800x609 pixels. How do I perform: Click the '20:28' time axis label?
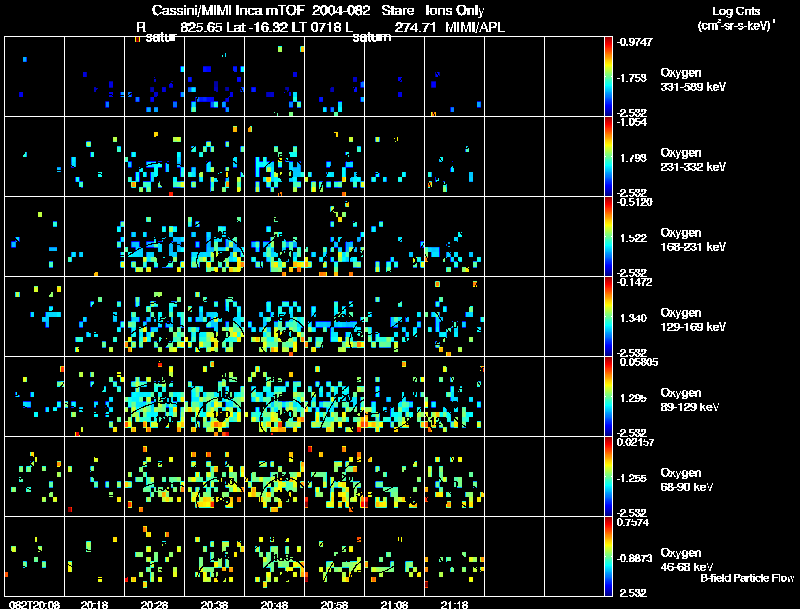[154, 604]
